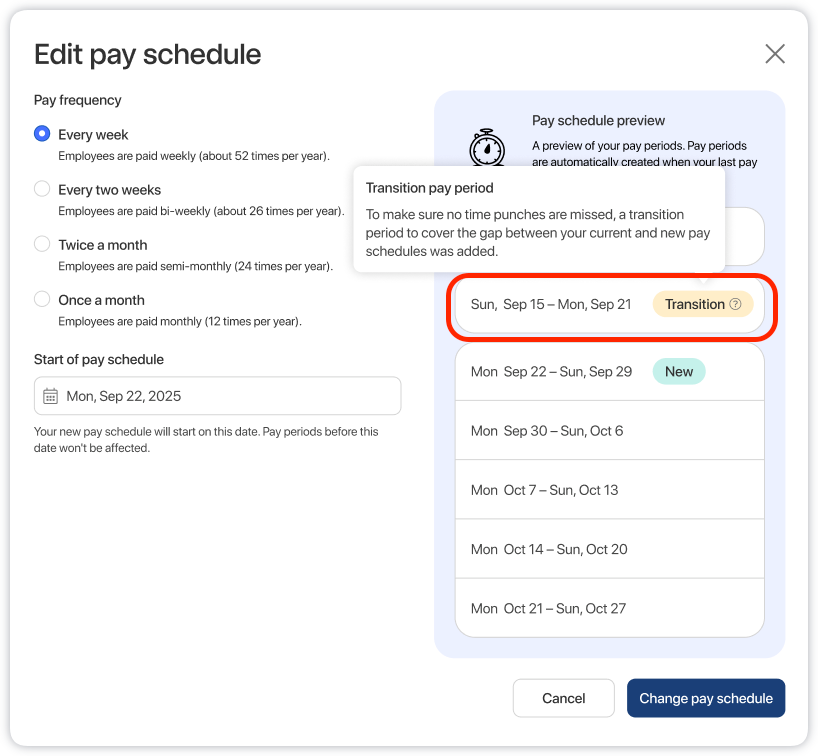
Task: Click the stopwatch icon in preview panel
Action: pos(487,146)
